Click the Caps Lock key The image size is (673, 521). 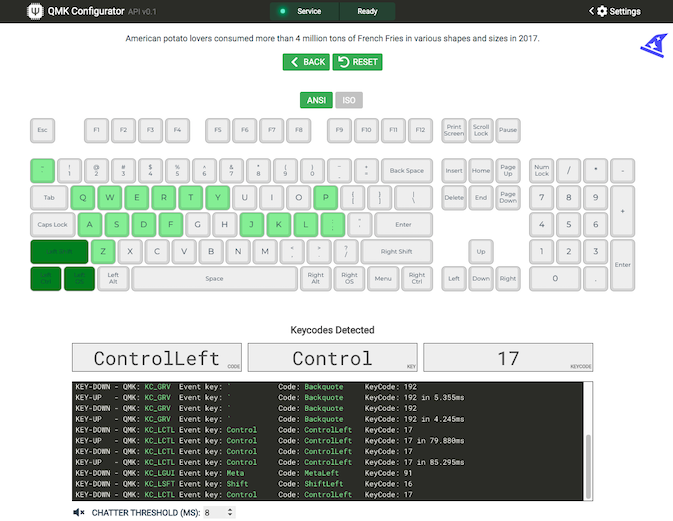click(52, 224)
